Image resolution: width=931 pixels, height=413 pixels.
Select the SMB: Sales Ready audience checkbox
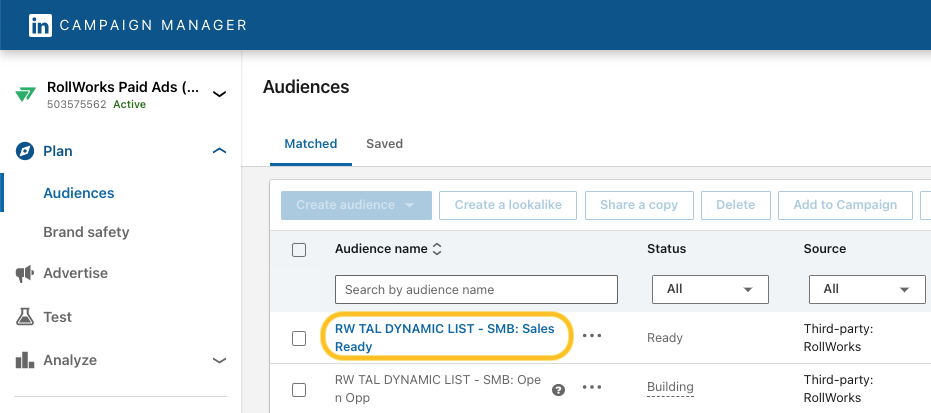coord(299,338)
